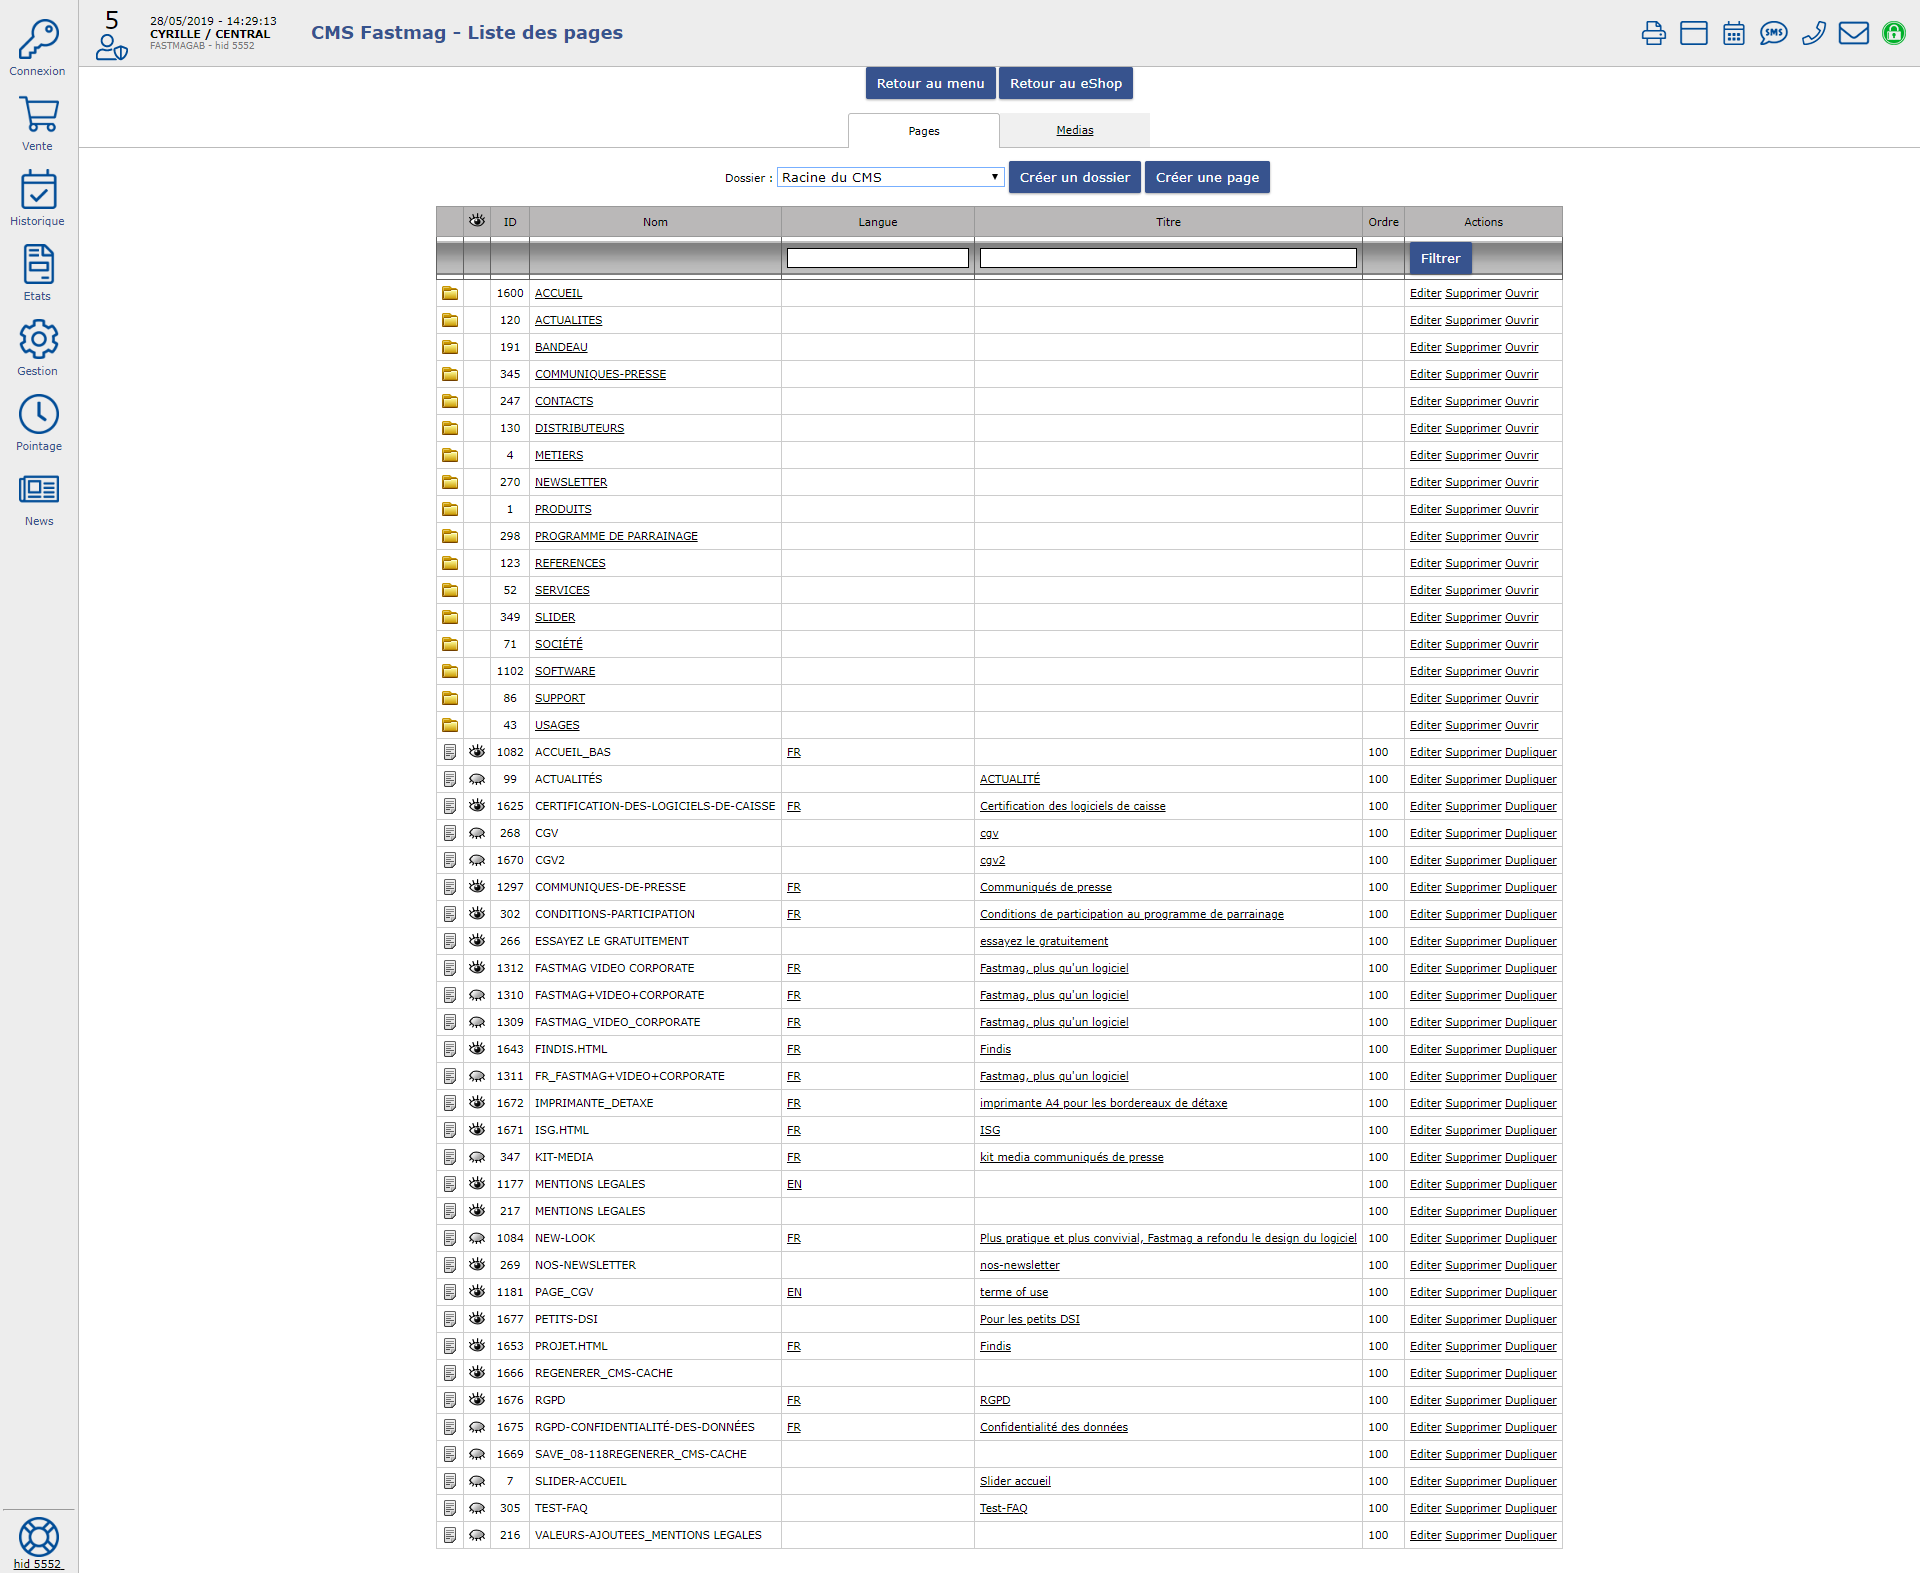Click Retour au eShop button

[x=1065, y=83]
